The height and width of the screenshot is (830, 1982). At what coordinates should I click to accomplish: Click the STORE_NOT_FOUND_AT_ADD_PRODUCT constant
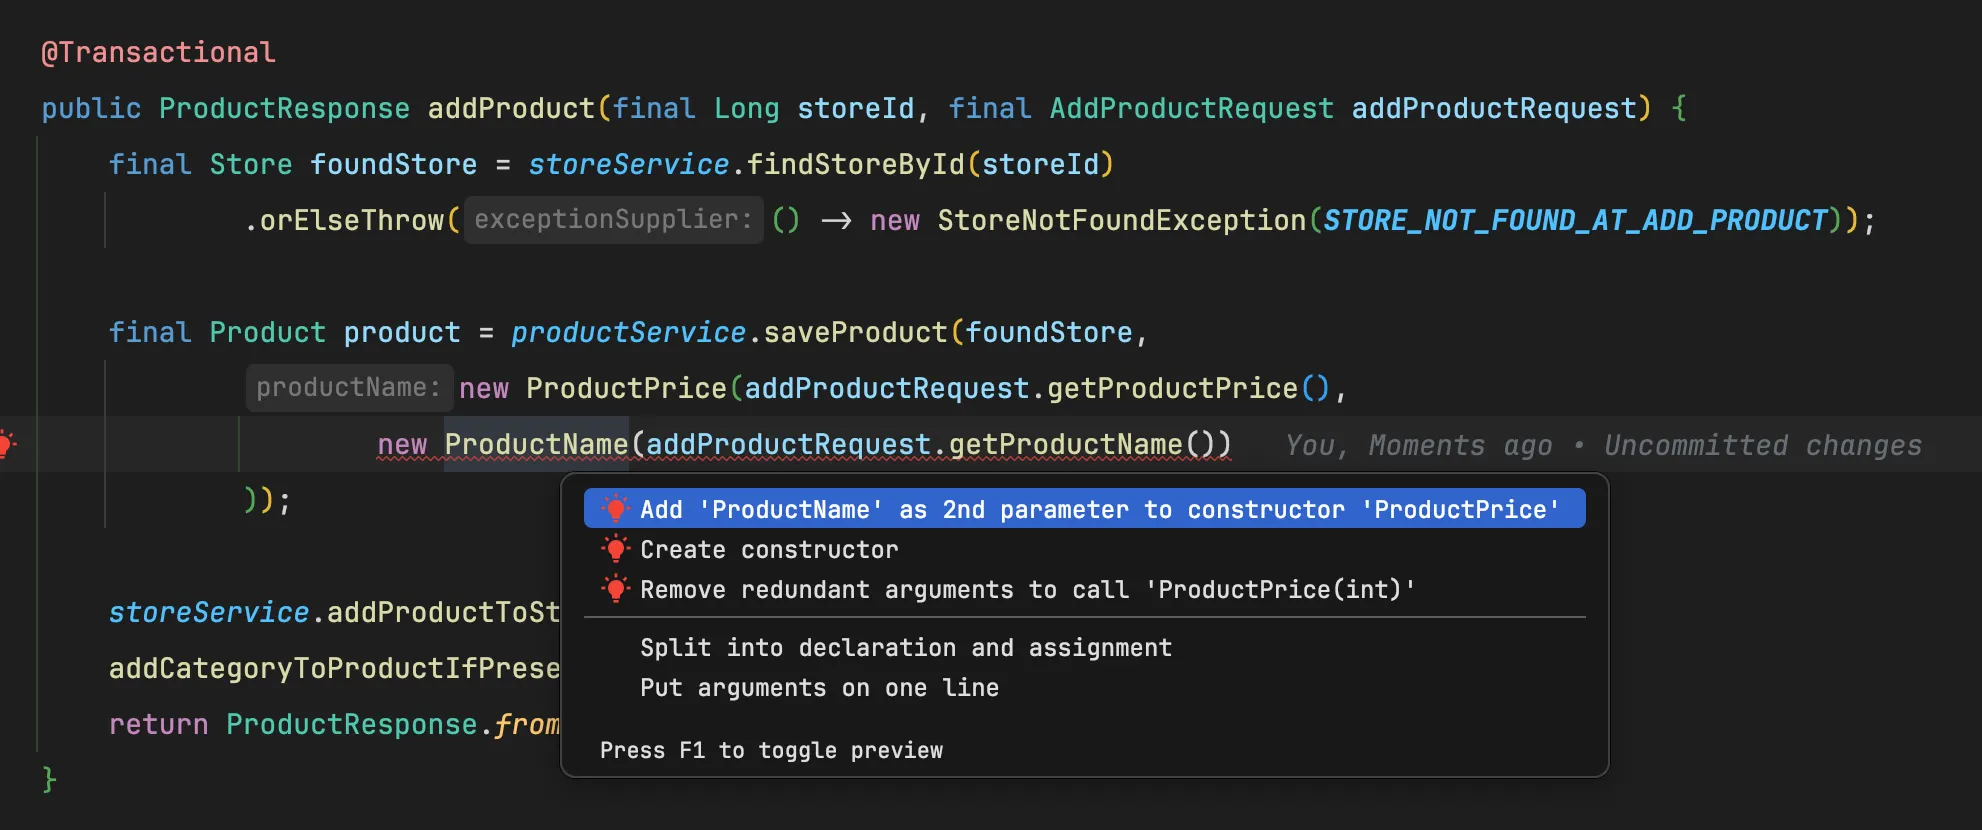[x=1574, y=220]
